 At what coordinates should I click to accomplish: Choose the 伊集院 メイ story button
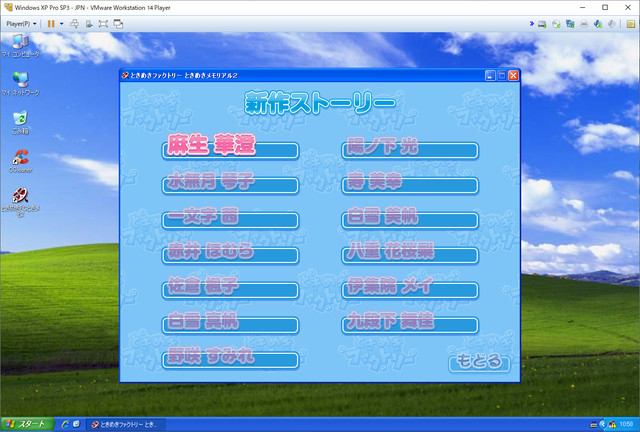coord(410,290)
